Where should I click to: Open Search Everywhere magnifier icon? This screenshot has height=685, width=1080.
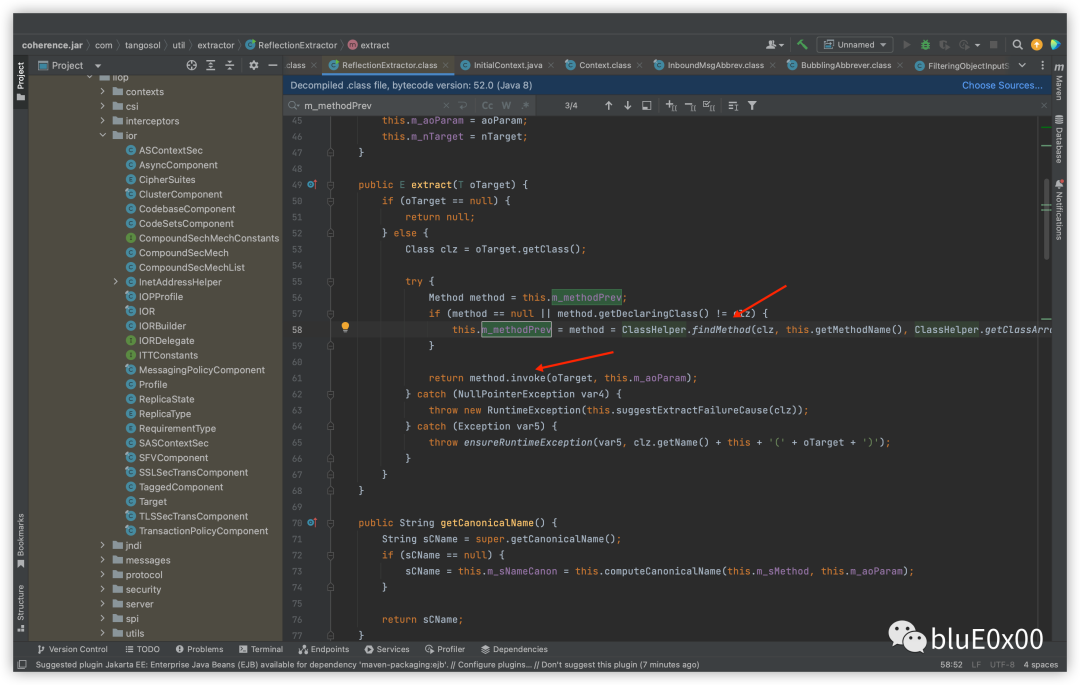click(1017, 45)
